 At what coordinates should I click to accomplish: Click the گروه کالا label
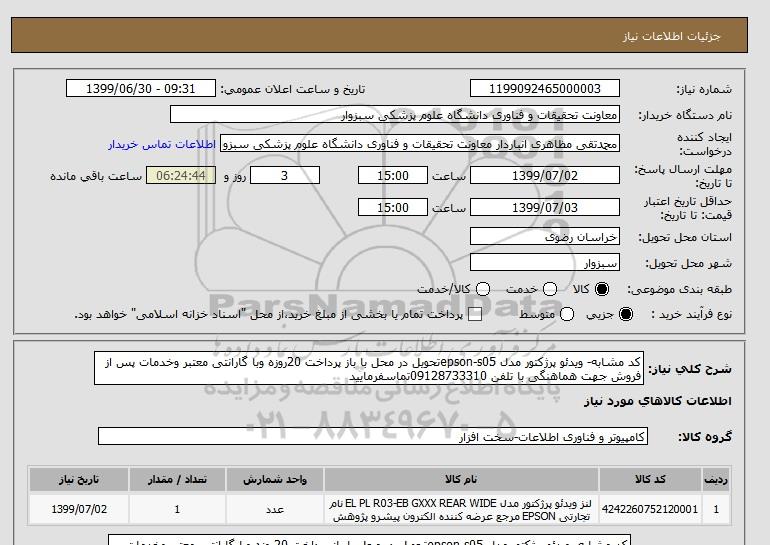tap(705, 437)
